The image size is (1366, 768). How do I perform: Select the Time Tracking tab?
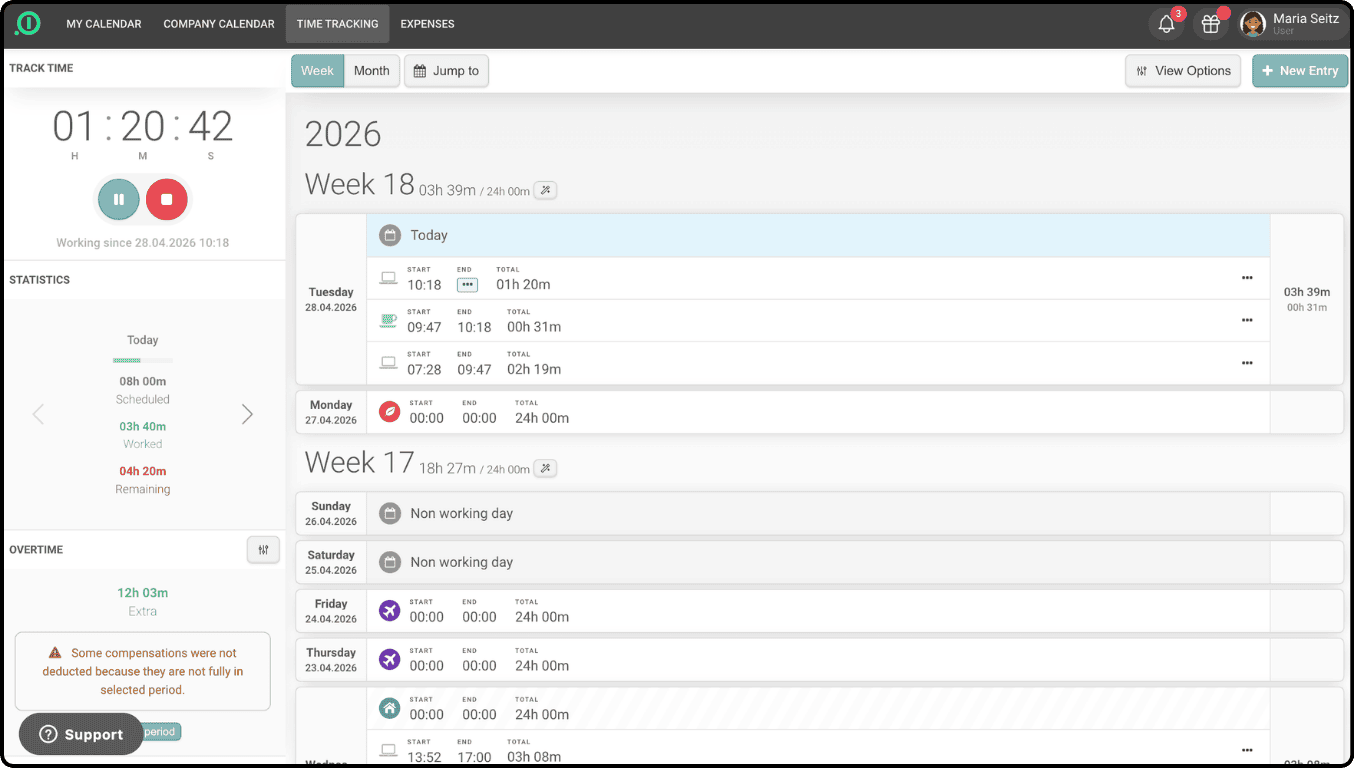(x=337, y=24)
